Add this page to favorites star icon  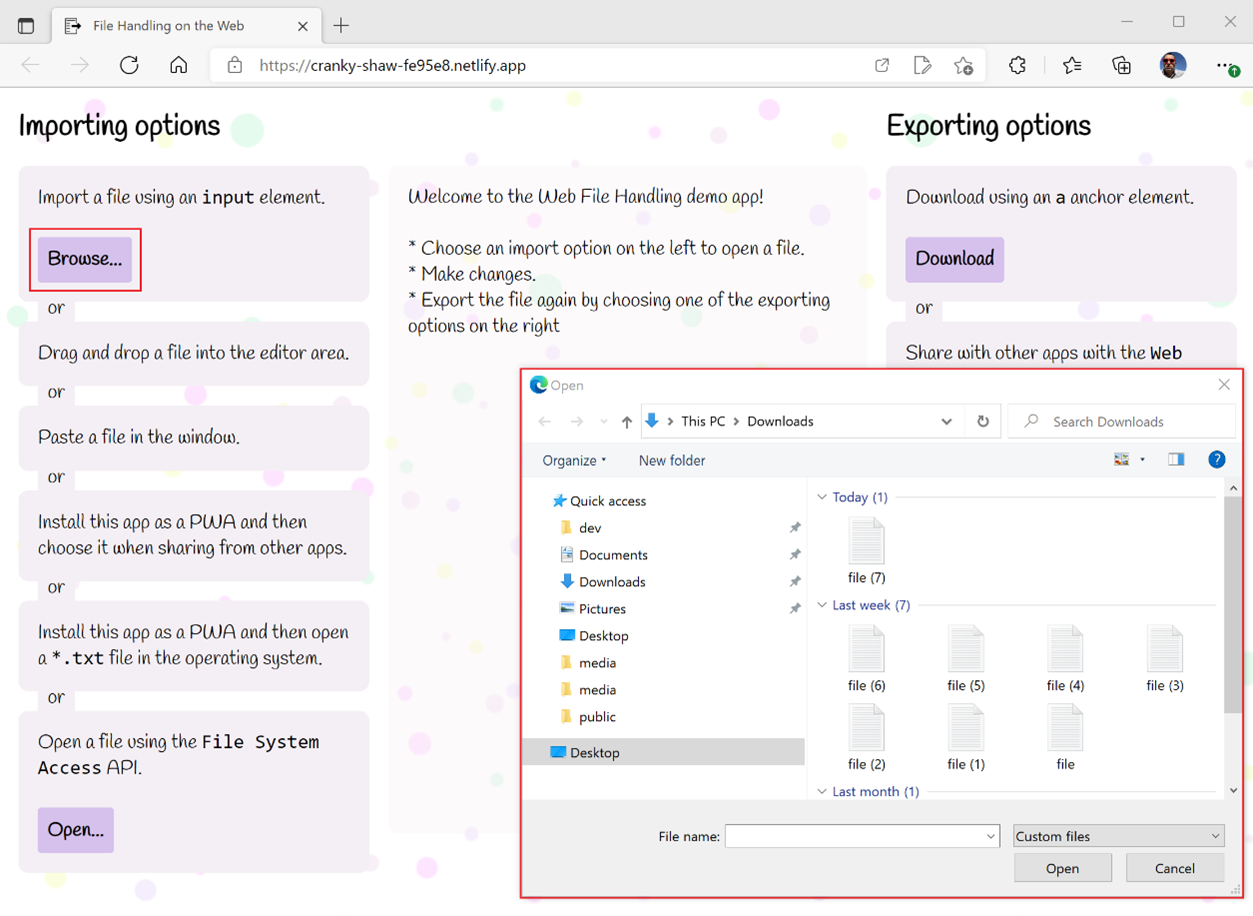click(x=963, y=65)
